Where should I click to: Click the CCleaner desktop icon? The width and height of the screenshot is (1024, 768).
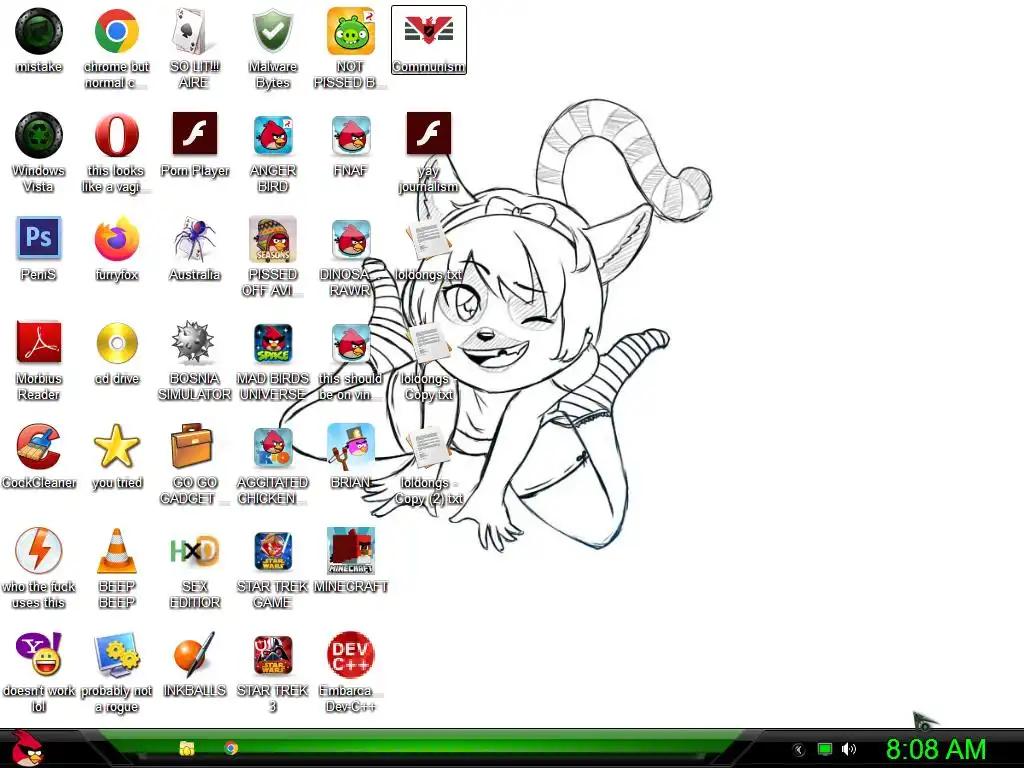point(39,447)
